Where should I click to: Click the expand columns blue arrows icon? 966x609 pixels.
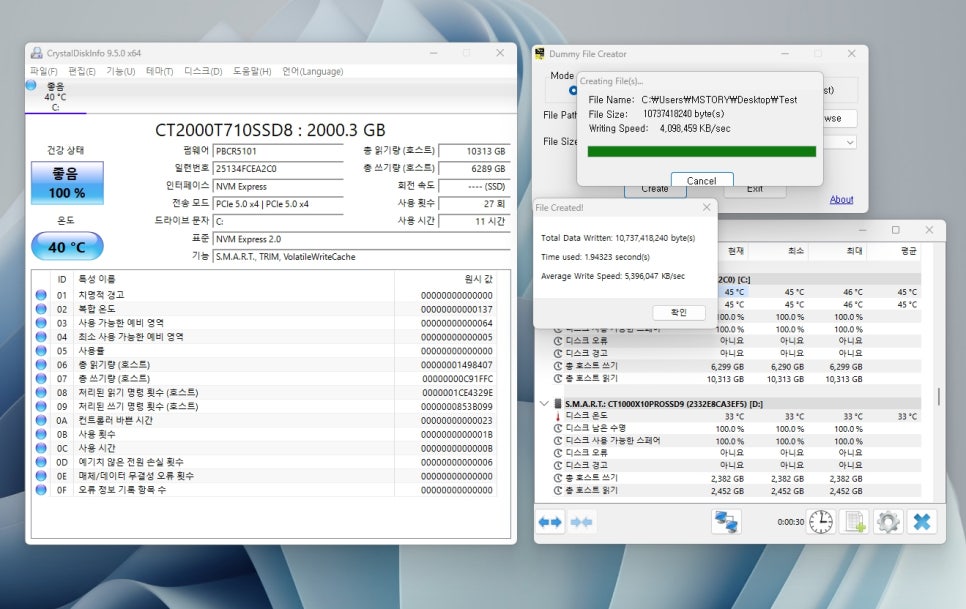click(x=550, y=522)
